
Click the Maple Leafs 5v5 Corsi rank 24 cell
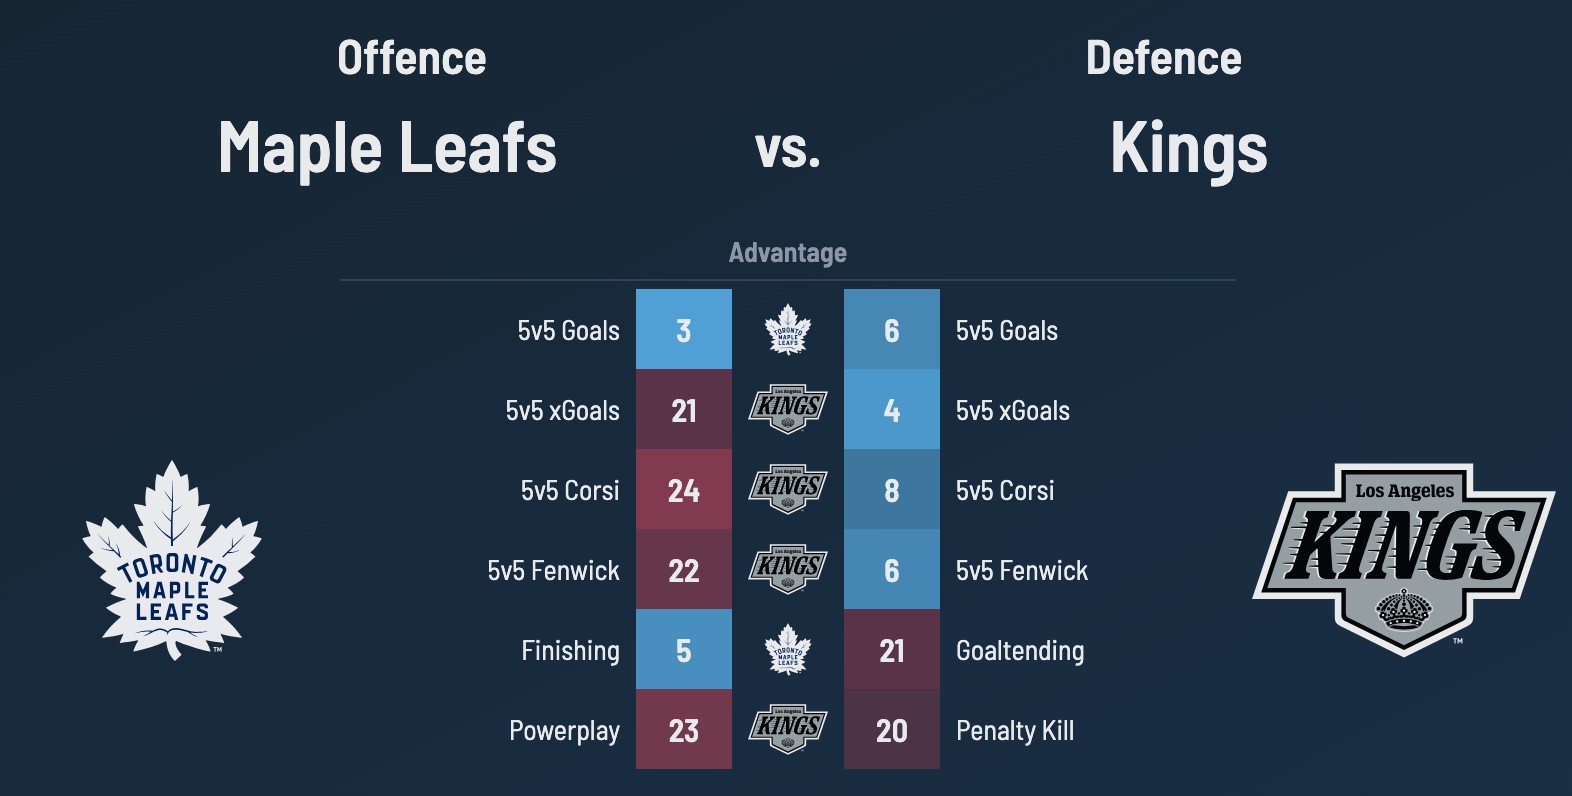point(684,490)
